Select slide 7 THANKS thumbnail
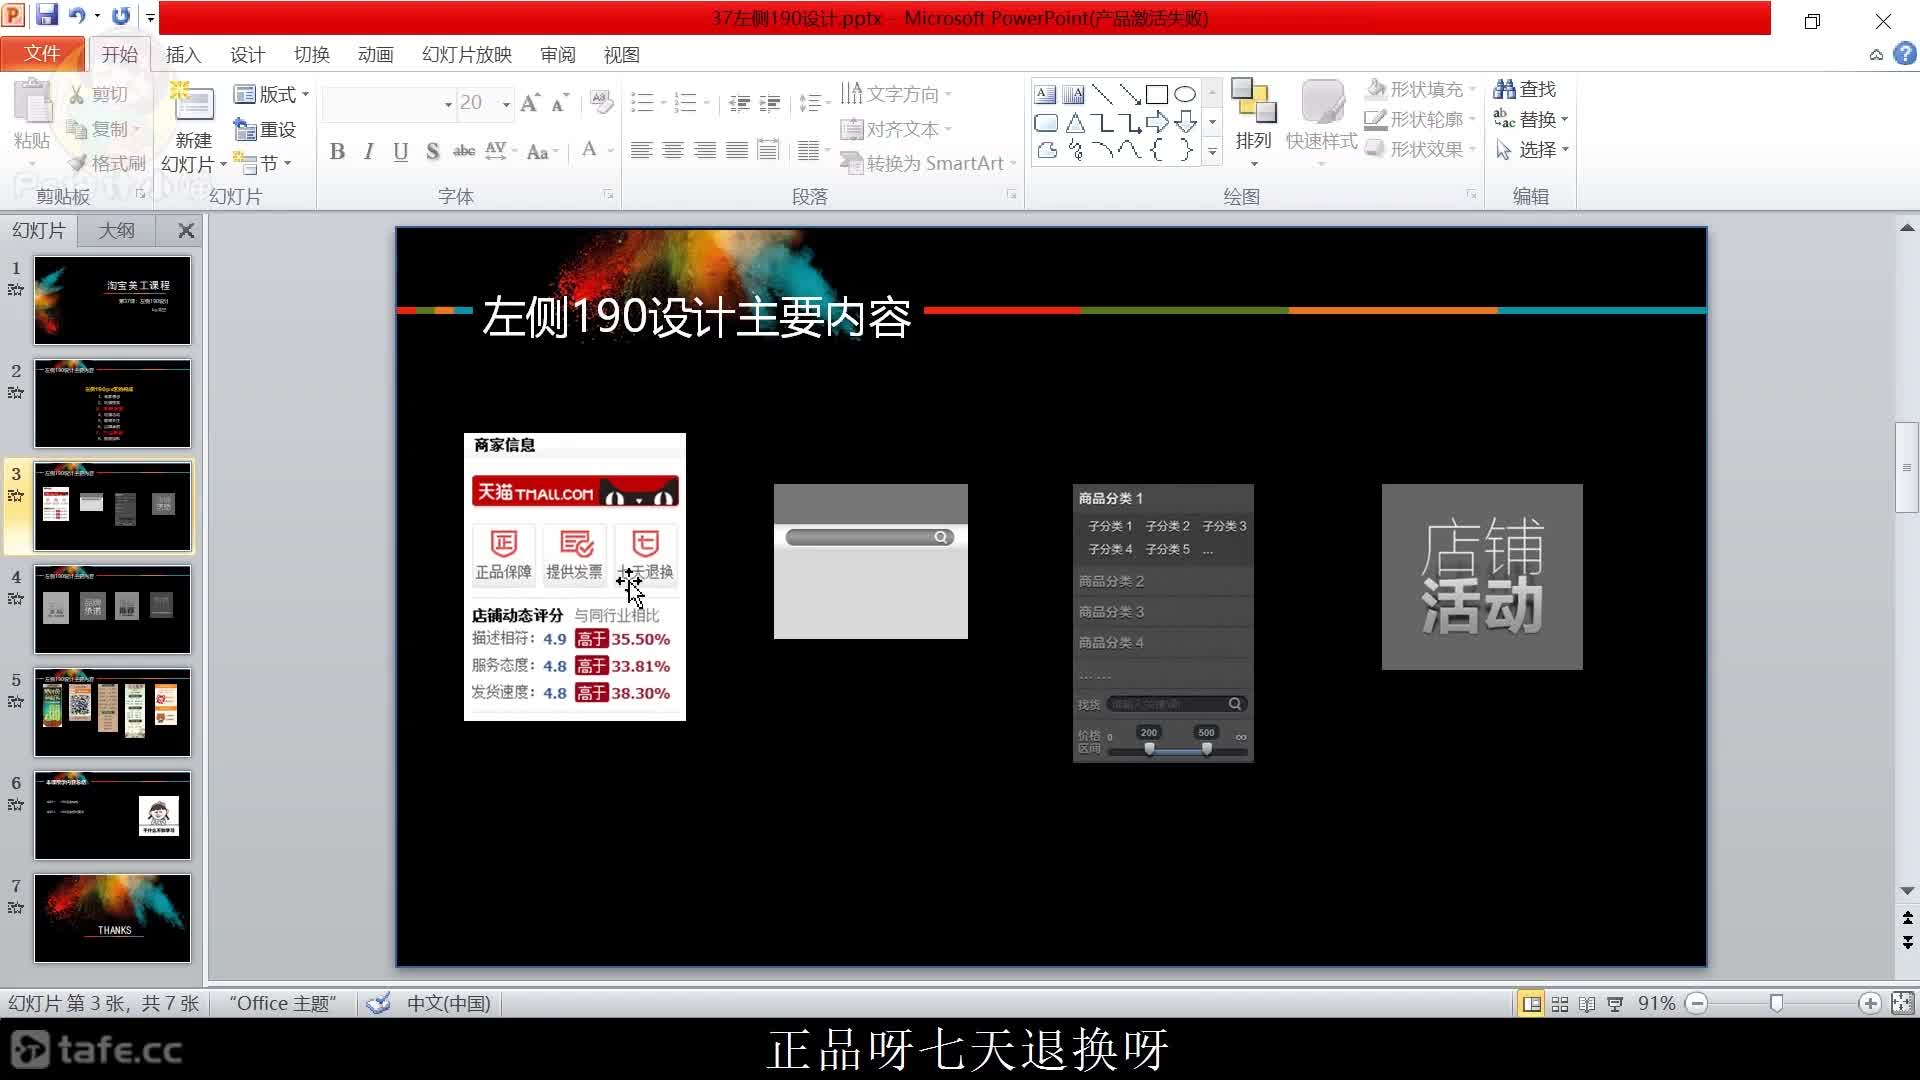The image size is (1920, 1080). coord(112,918)
